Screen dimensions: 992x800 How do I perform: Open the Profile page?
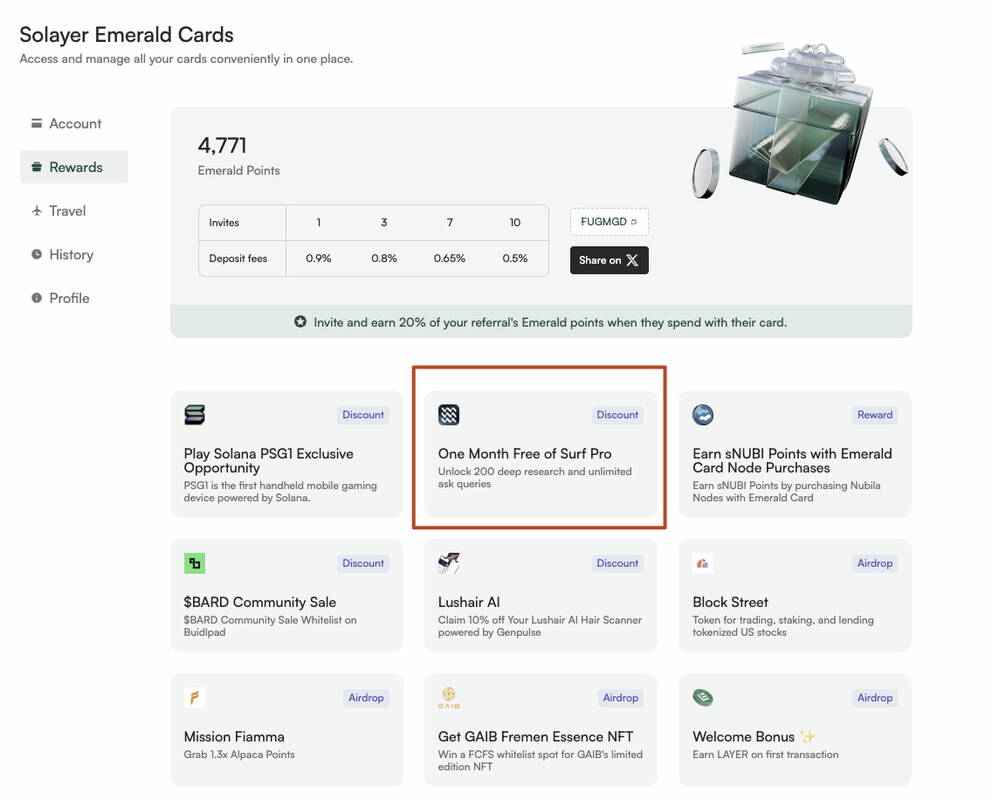point(69,298)
